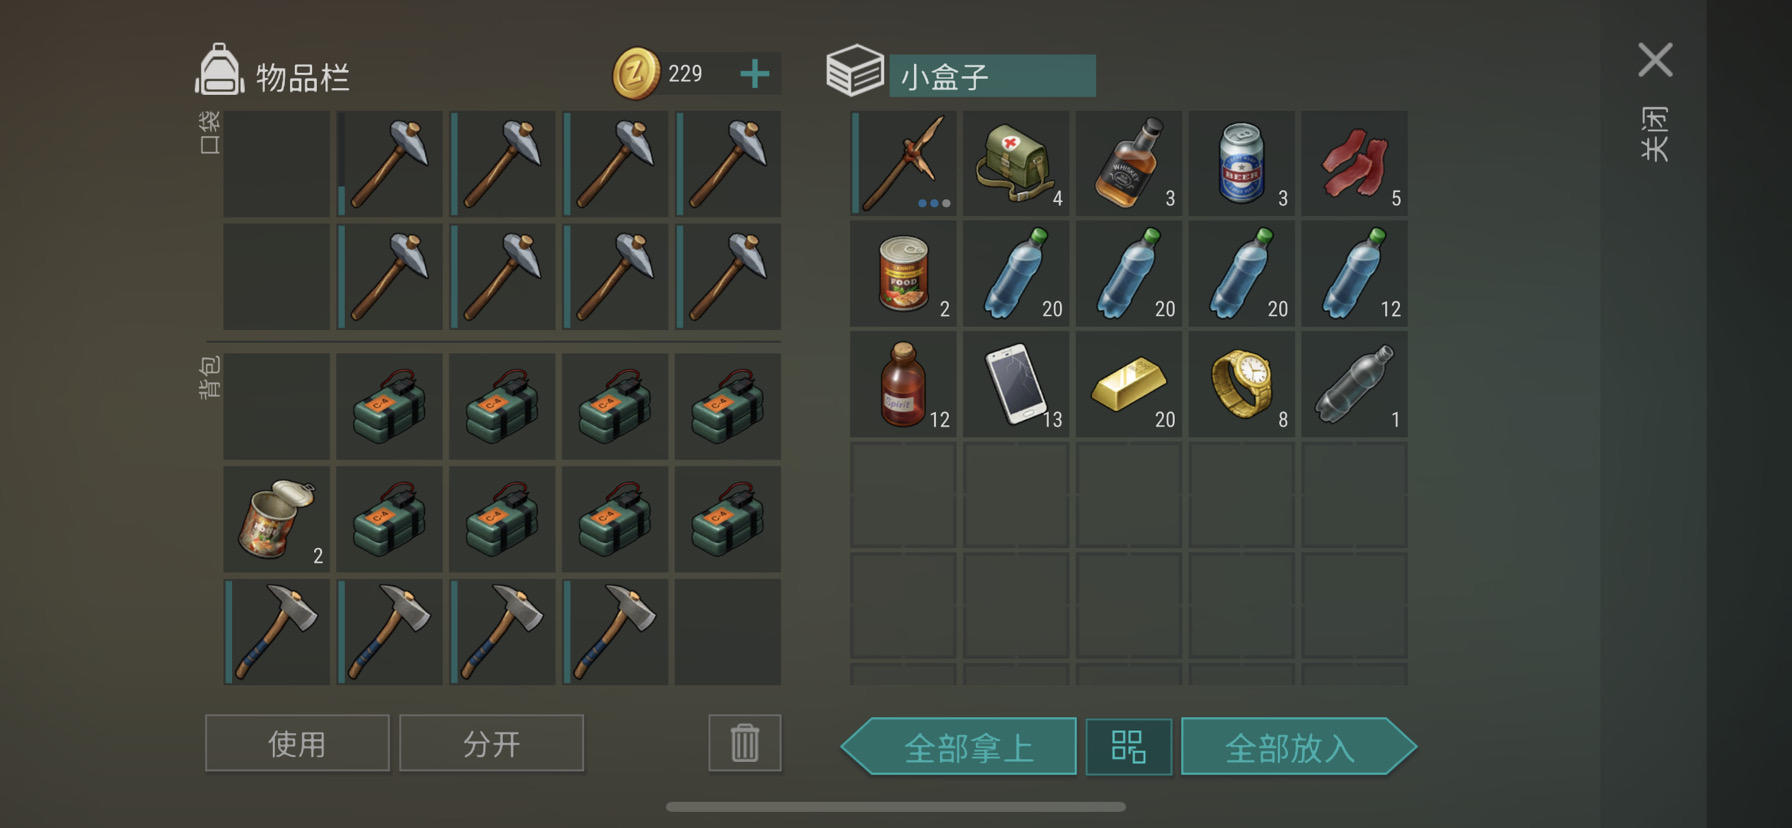Click the 分开 split button
This screenshot has height=828, width=1792.
pyautogui.click(x=491, y=743)
